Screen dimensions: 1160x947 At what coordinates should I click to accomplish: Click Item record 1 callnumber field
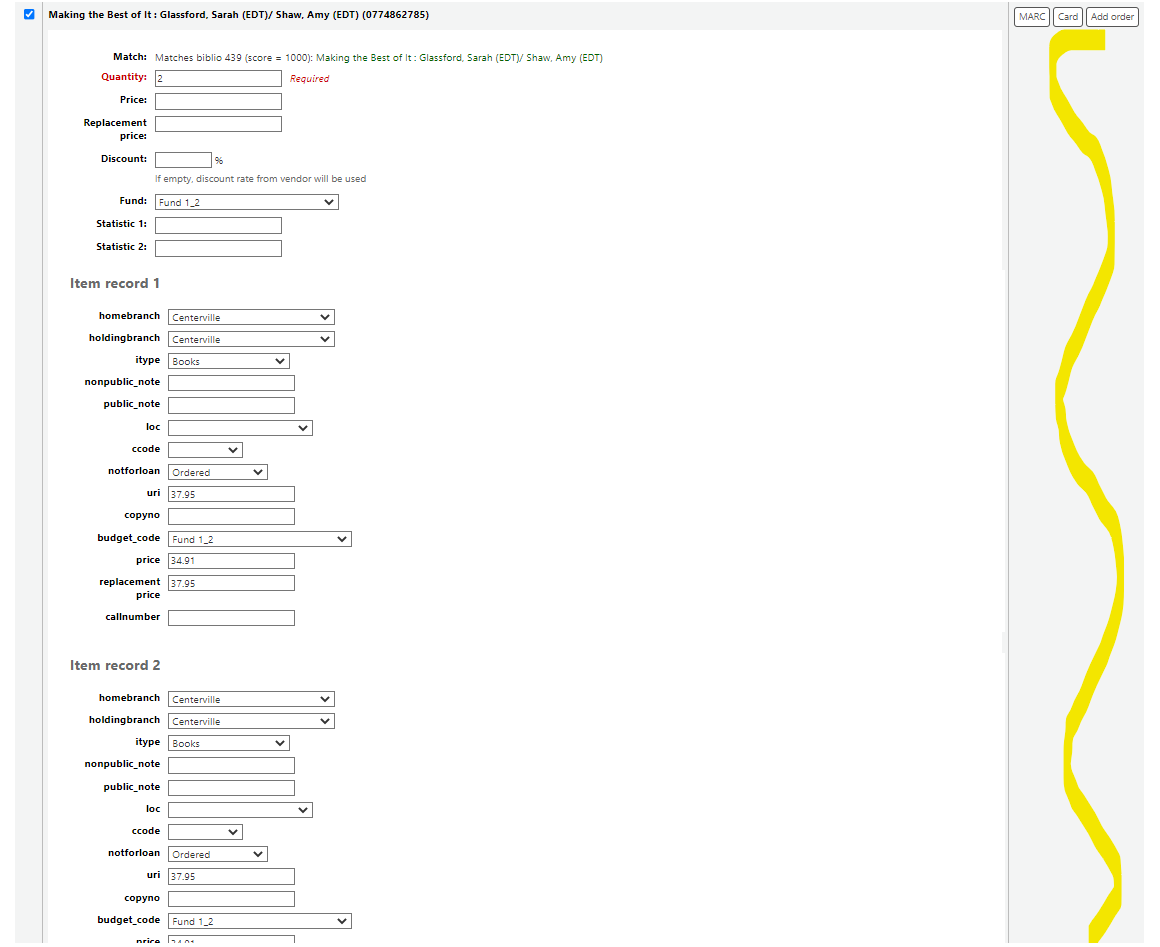231,618
